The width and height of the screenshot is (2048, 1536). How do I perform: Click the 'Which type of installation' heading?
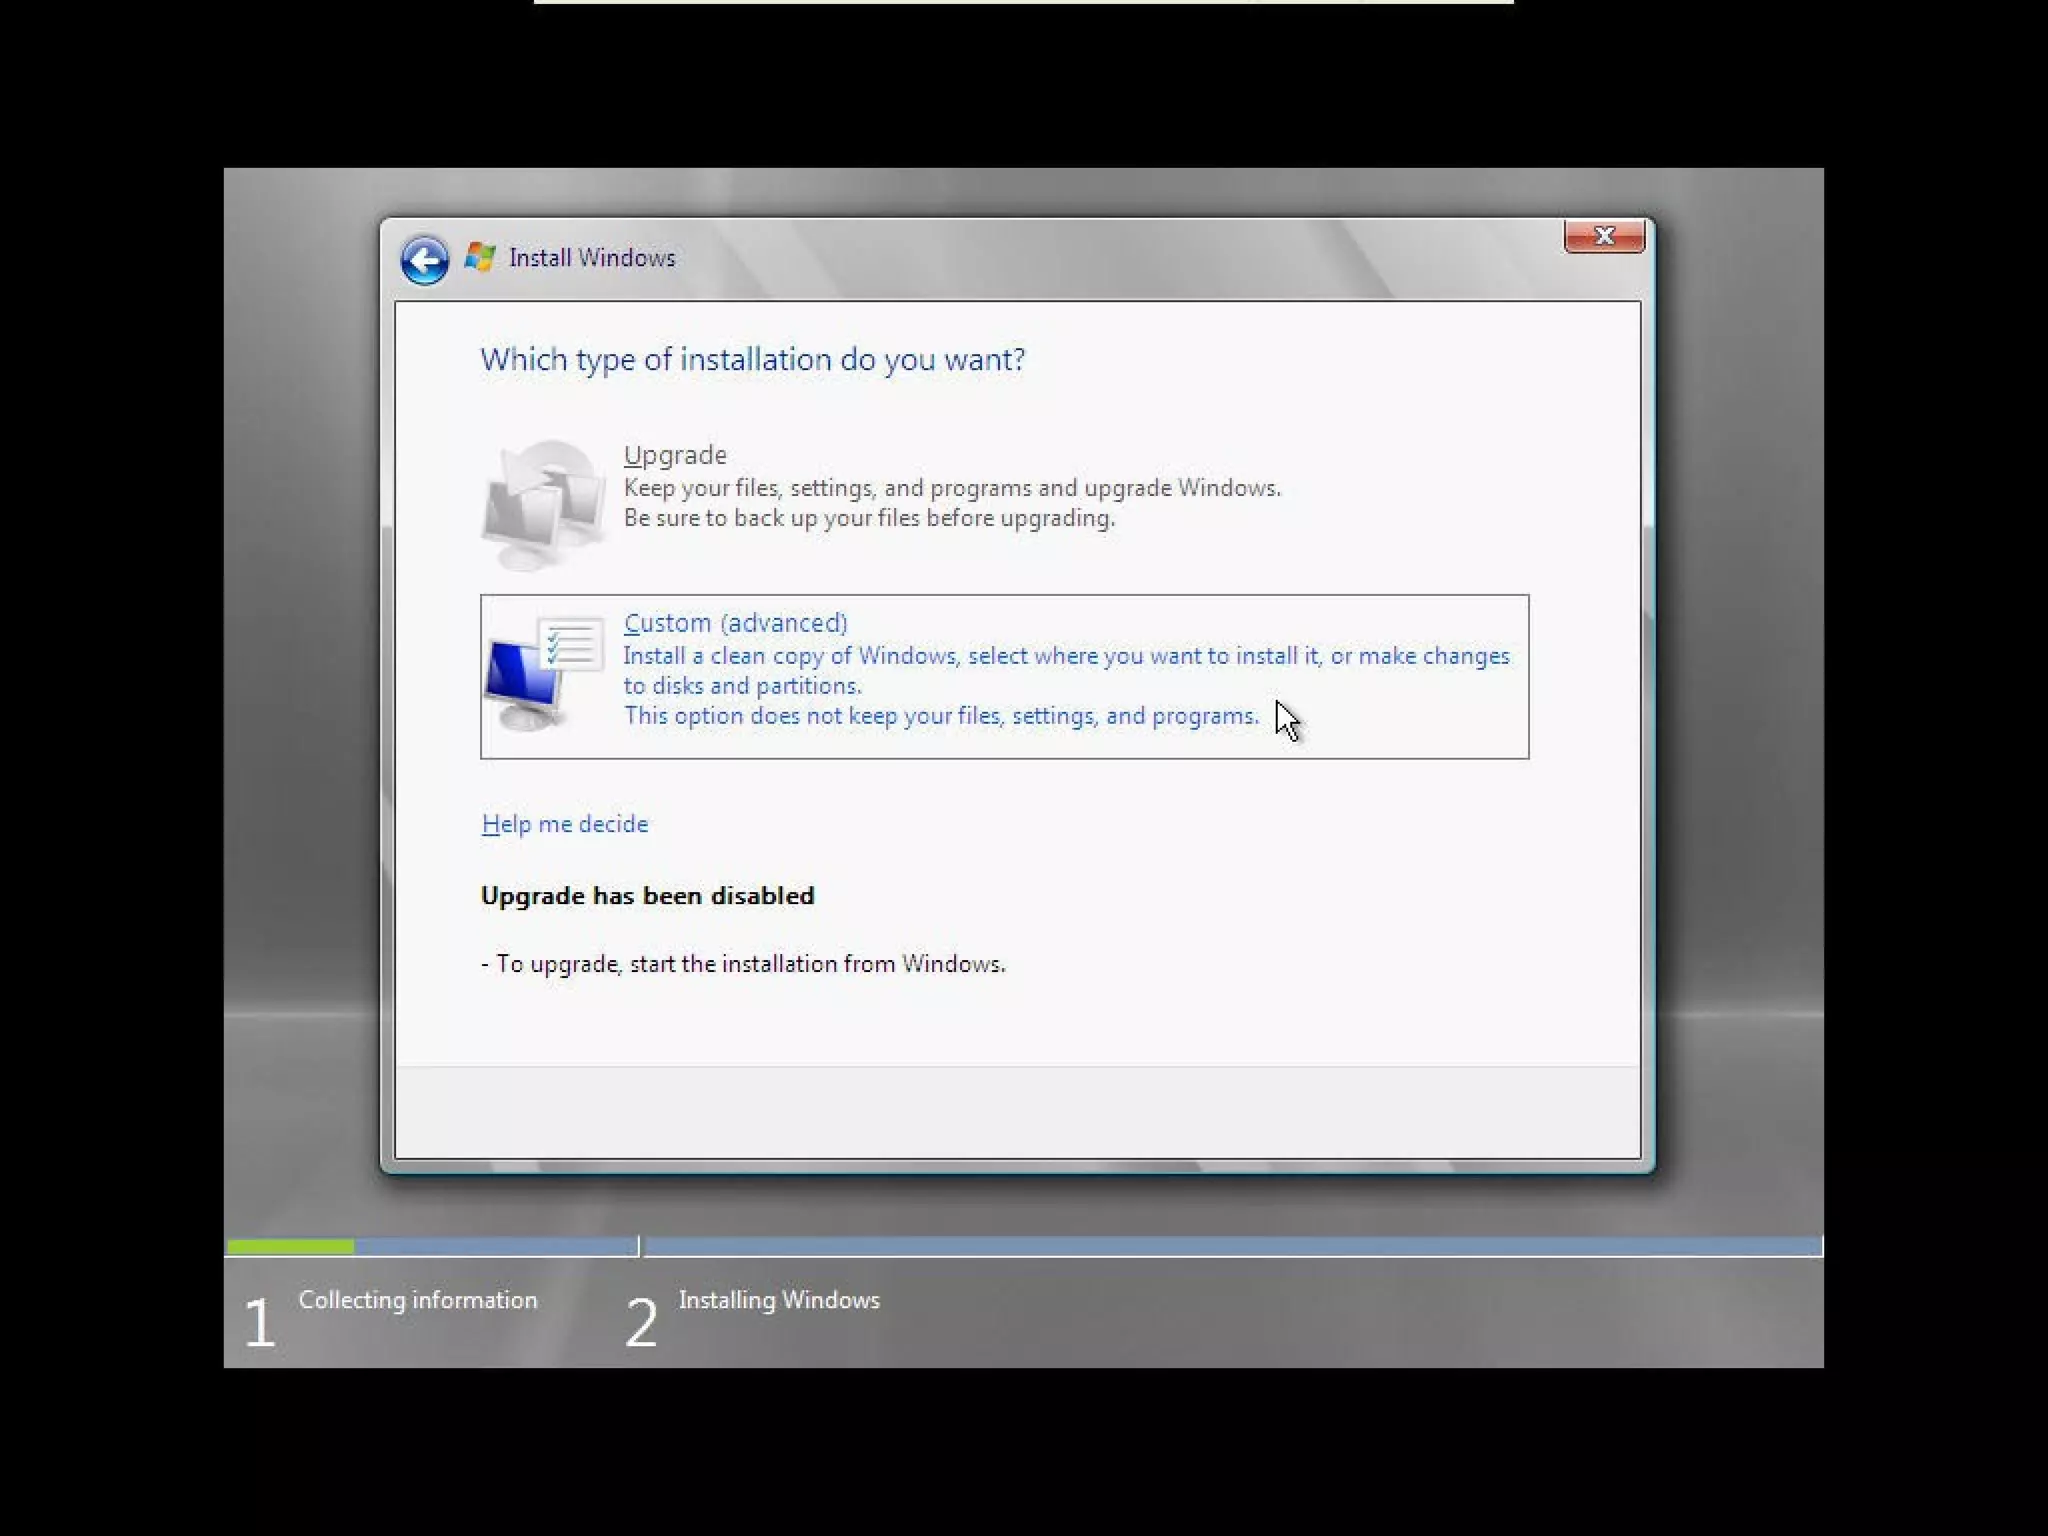[x=752, y=359]
